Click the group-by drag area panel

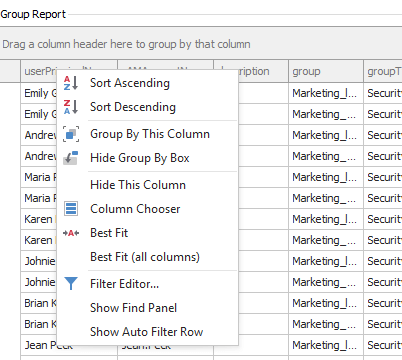tap(201, 44)
